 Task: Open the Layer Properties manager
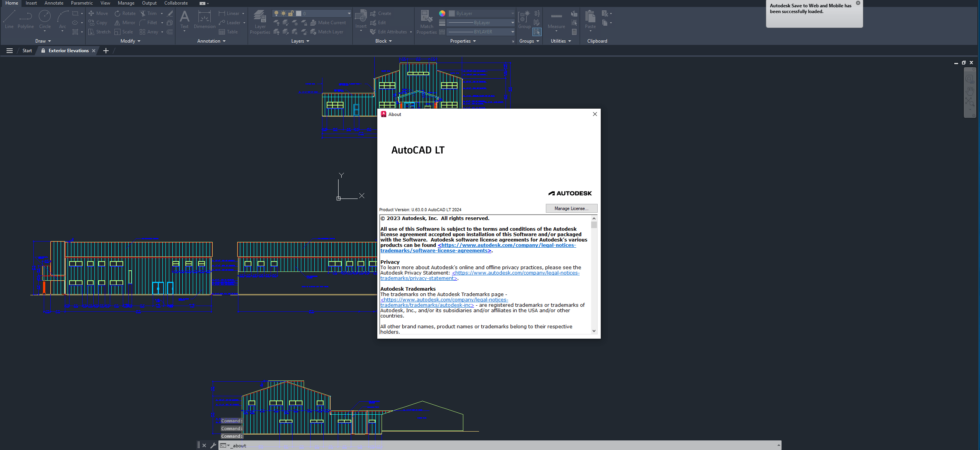click(260, 22)
